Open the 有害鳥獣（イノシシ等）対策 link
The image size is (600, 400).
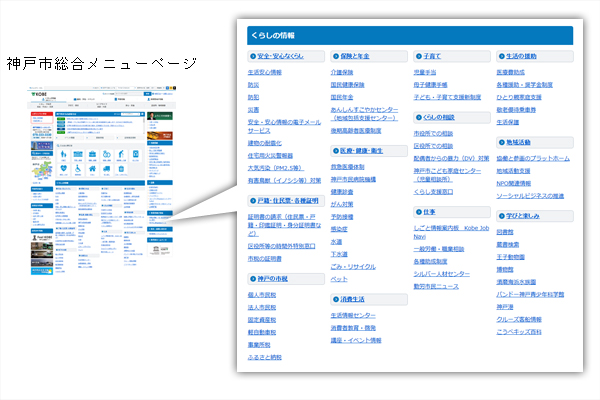click(x=284, y=181)
